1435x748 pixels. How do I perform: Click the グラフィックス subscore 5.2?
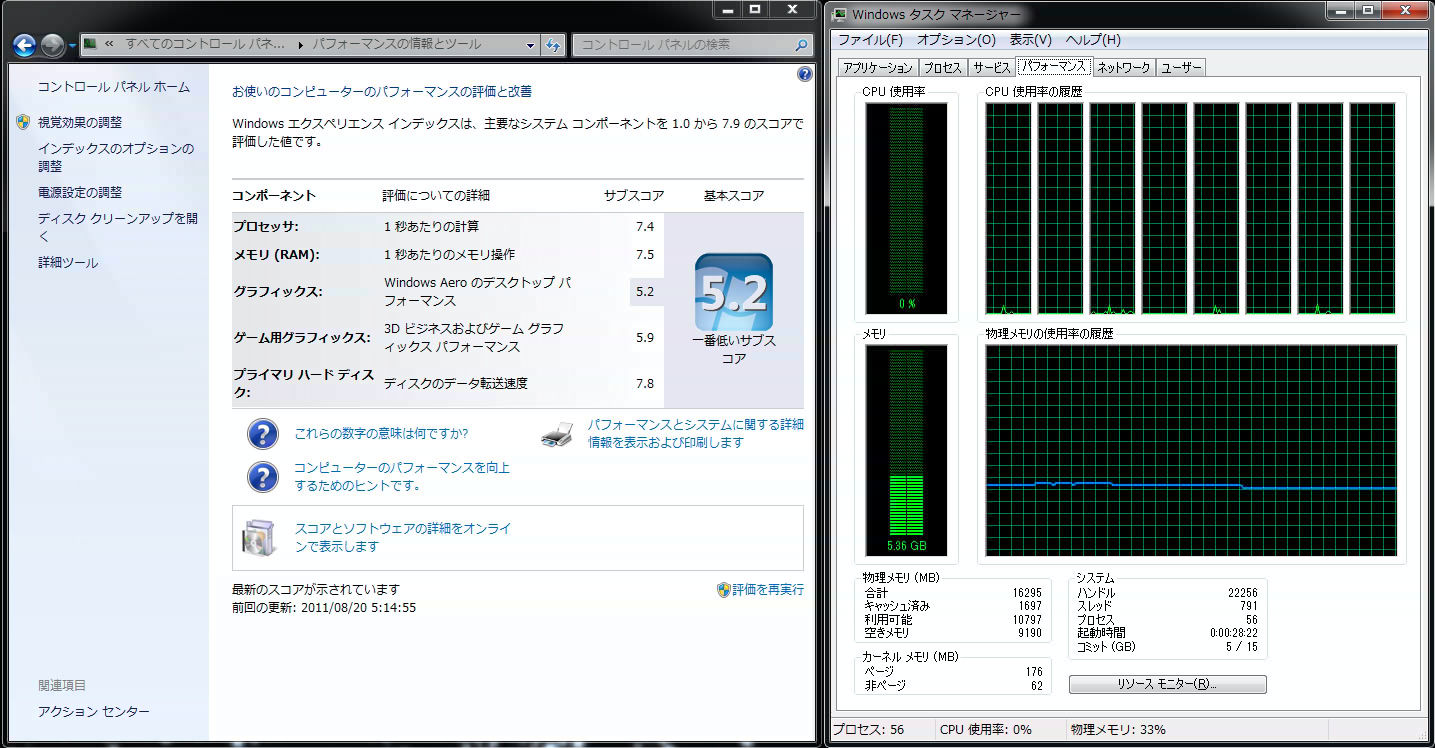click(x=645, y=292)
